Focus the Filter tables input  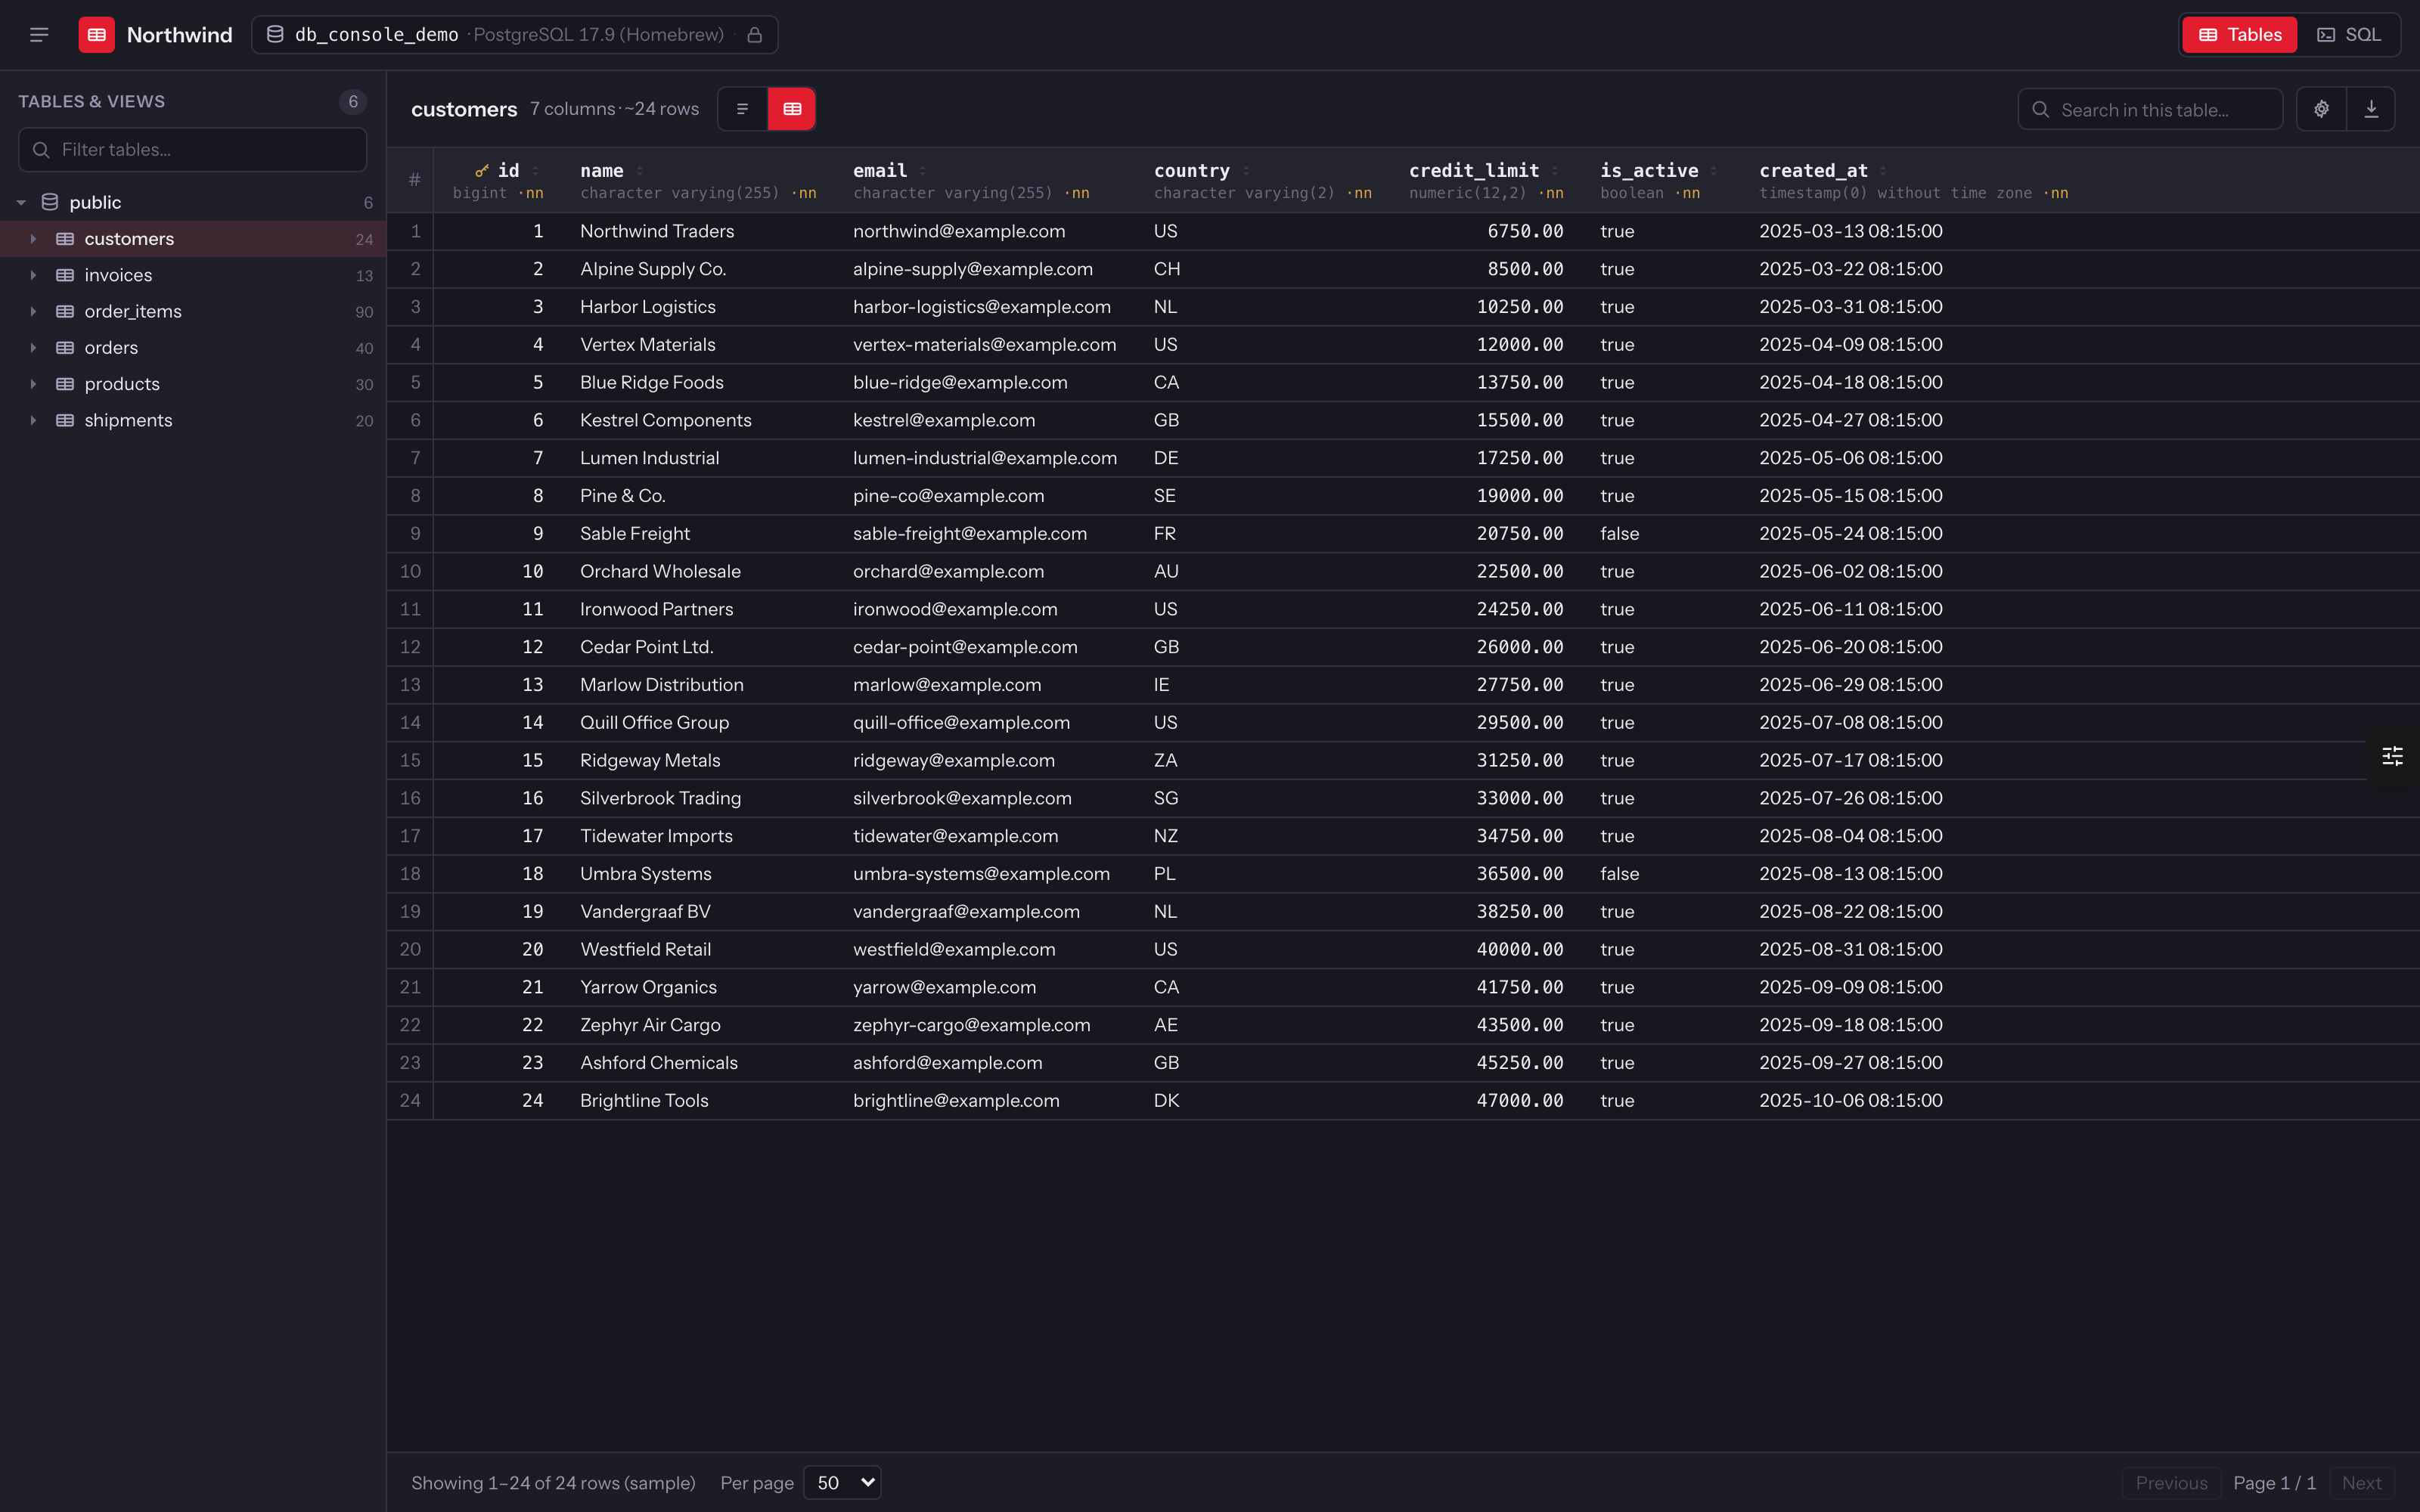click(193, 150)
